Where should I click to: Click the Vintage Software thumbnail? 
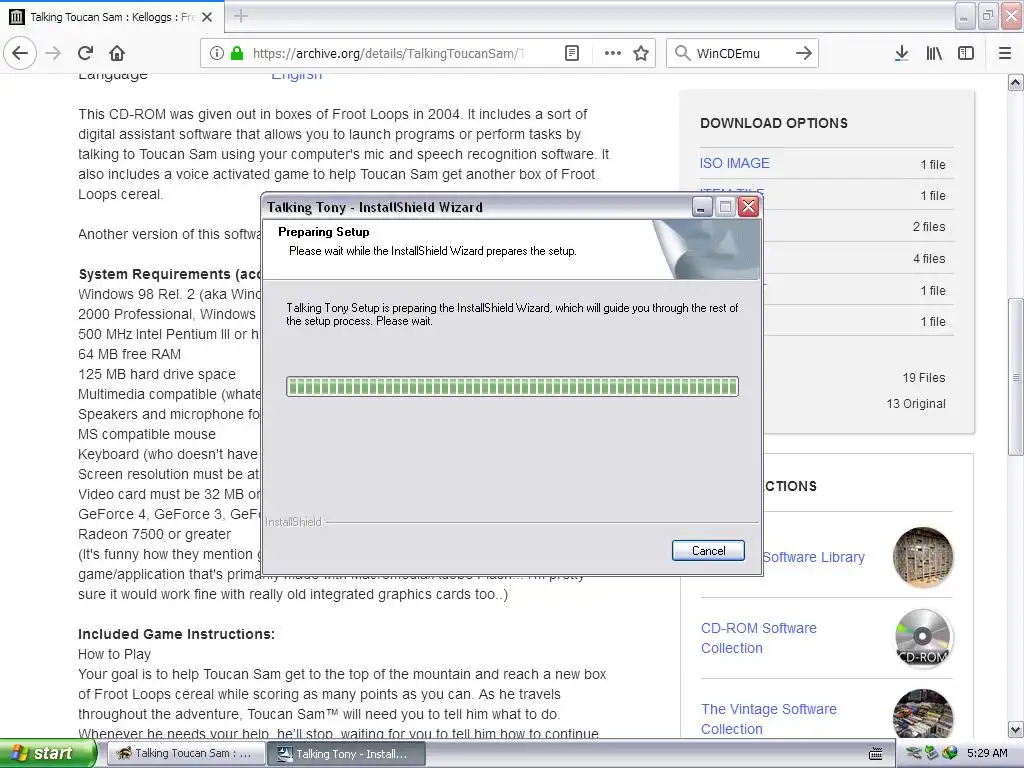point(923,714)
